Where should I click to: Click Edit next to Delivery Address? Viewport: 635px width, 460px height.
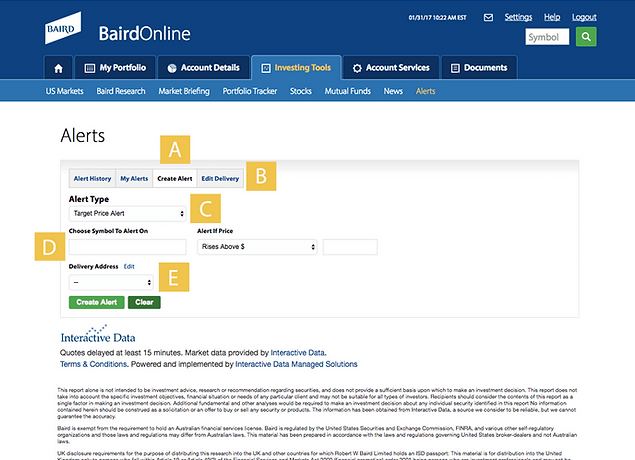(129, 266)
